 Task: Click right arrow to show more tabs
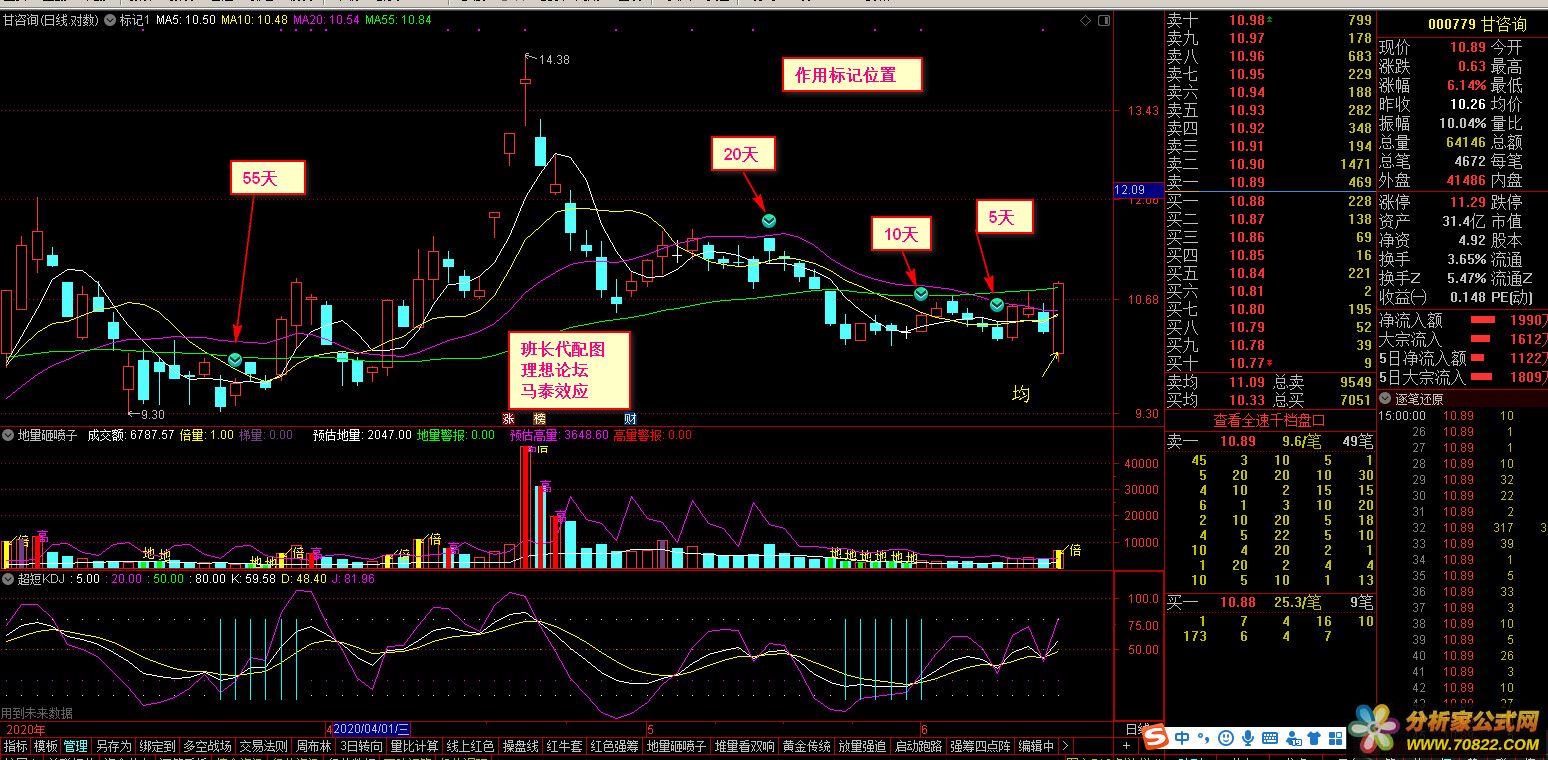click(1065, 746)
